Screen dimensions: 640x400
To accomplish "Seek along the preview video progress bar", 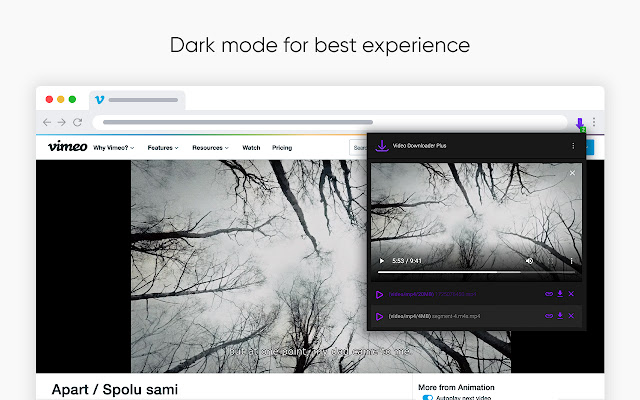I will click(476, 272).
